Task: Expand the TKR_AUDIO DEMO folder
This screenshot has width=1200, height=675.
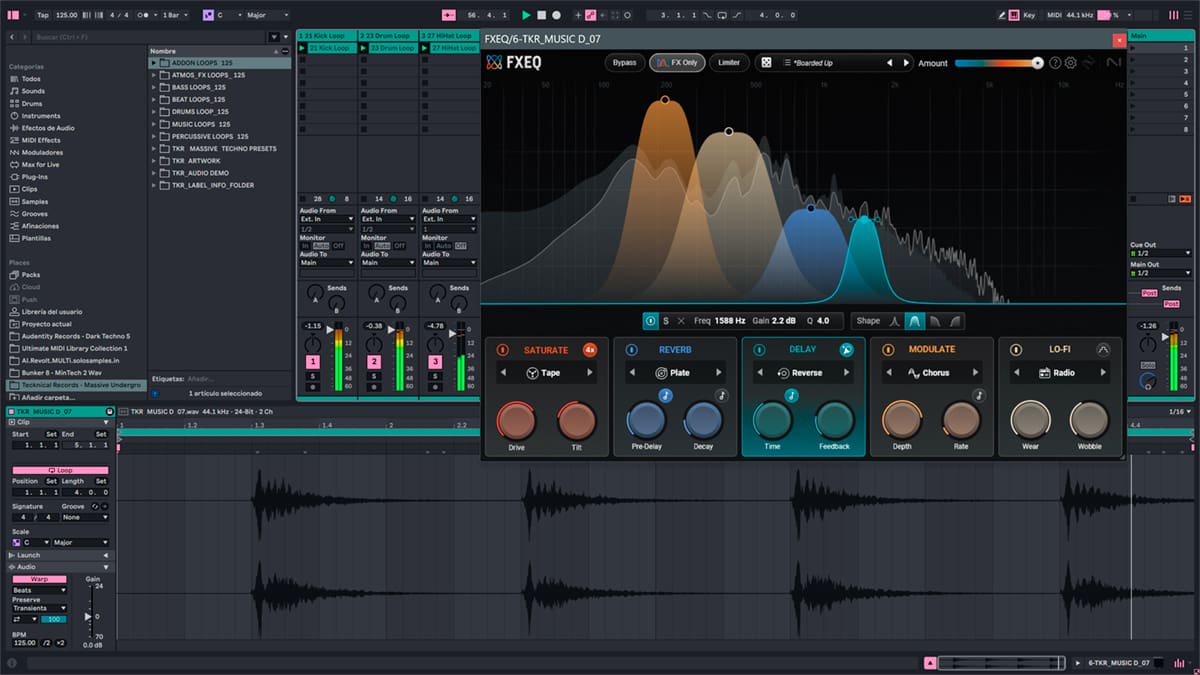Action: [x=155, y=173]
